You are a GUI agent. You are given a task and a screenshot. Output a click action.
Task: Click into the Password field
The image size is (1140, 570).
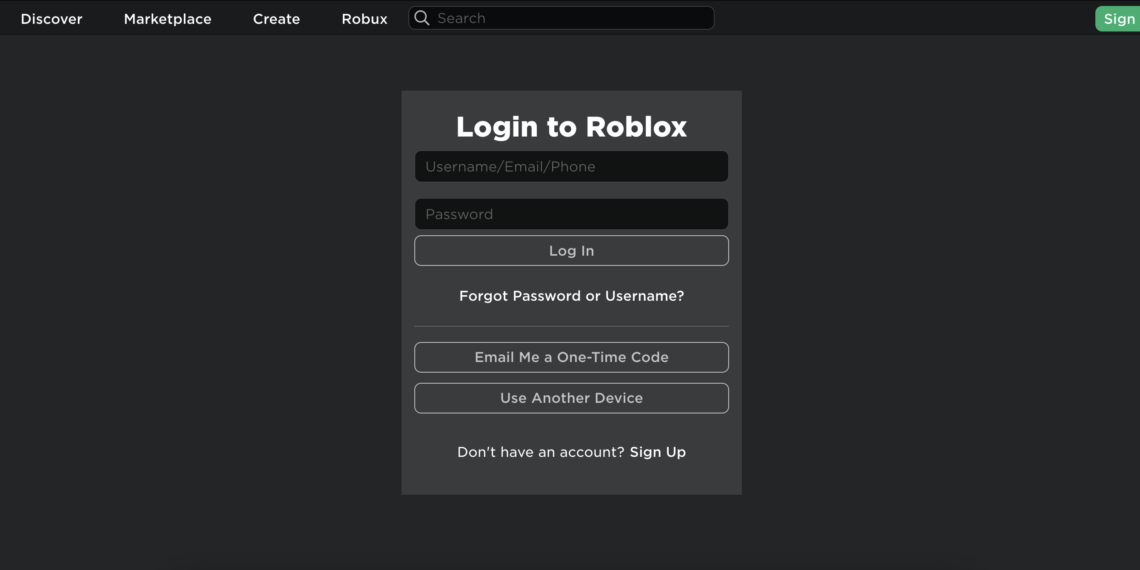coord(571,214)
